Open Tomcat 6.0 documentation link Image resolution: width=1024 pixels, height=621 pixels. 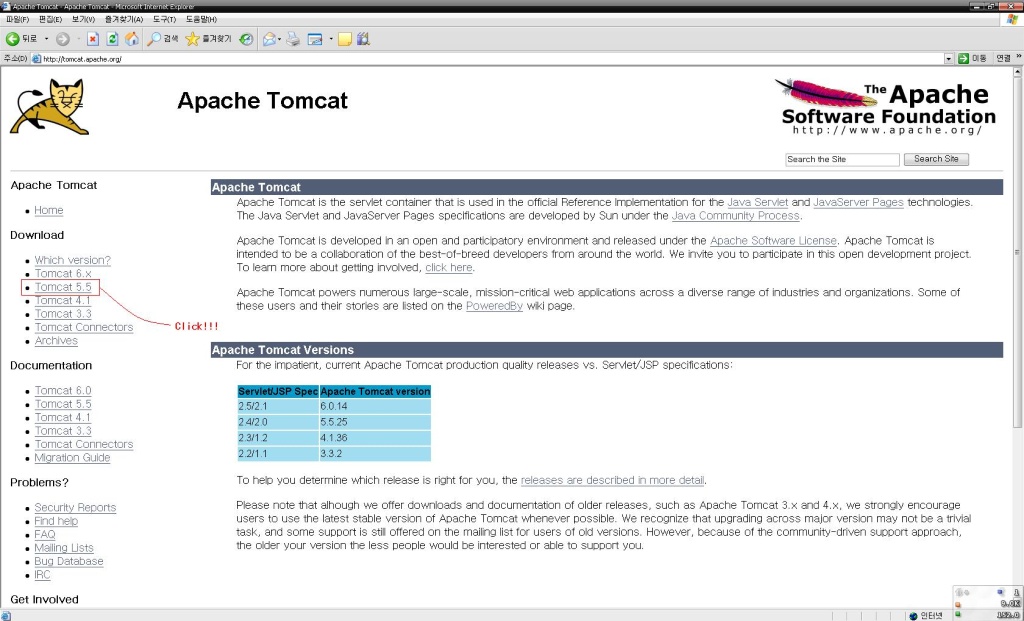(x=63, y=390)
